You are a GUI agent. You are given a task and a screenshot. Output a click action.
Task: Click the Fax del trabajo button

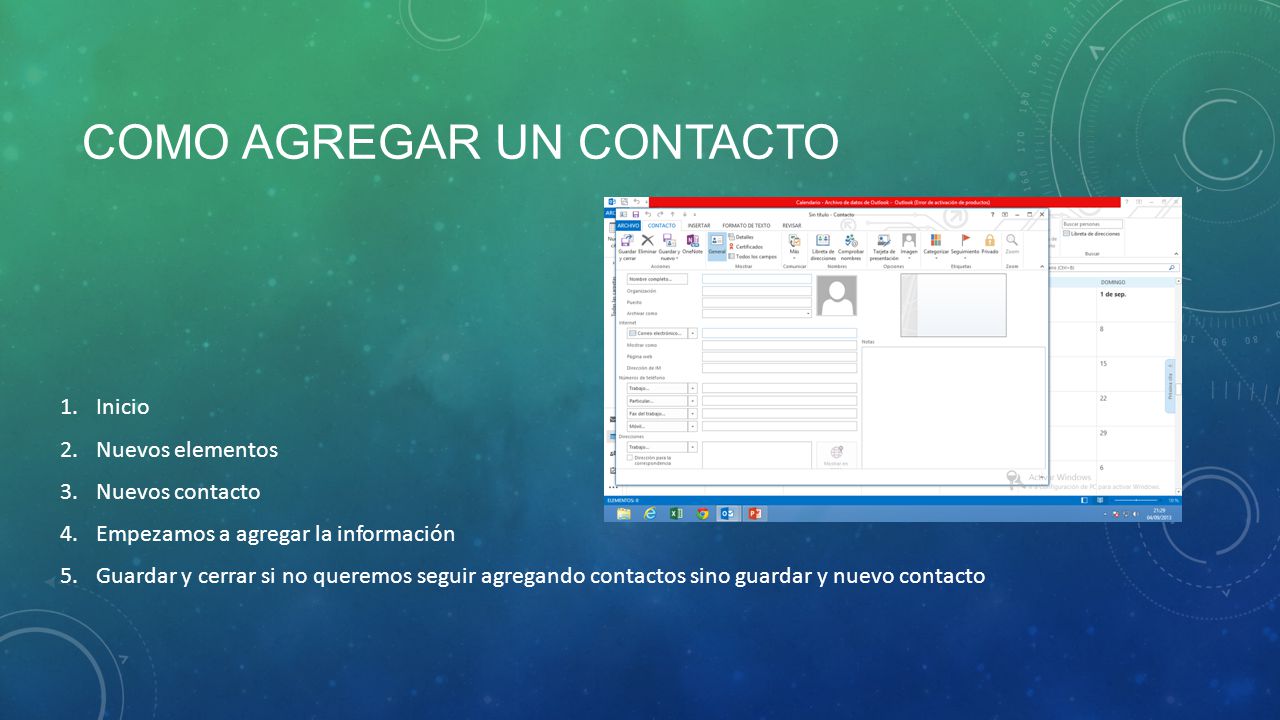point(657,413)
